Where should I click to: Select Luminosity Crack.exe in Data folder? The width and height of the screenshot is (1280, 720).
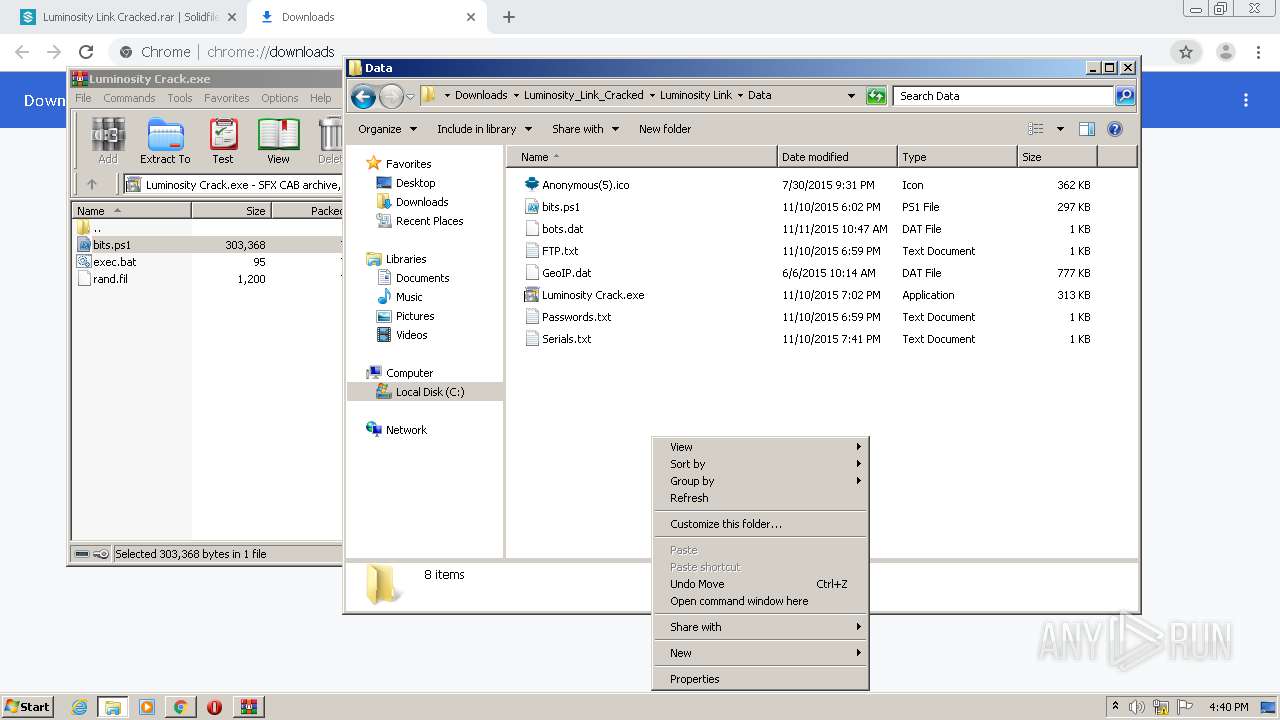pos(592,295)
